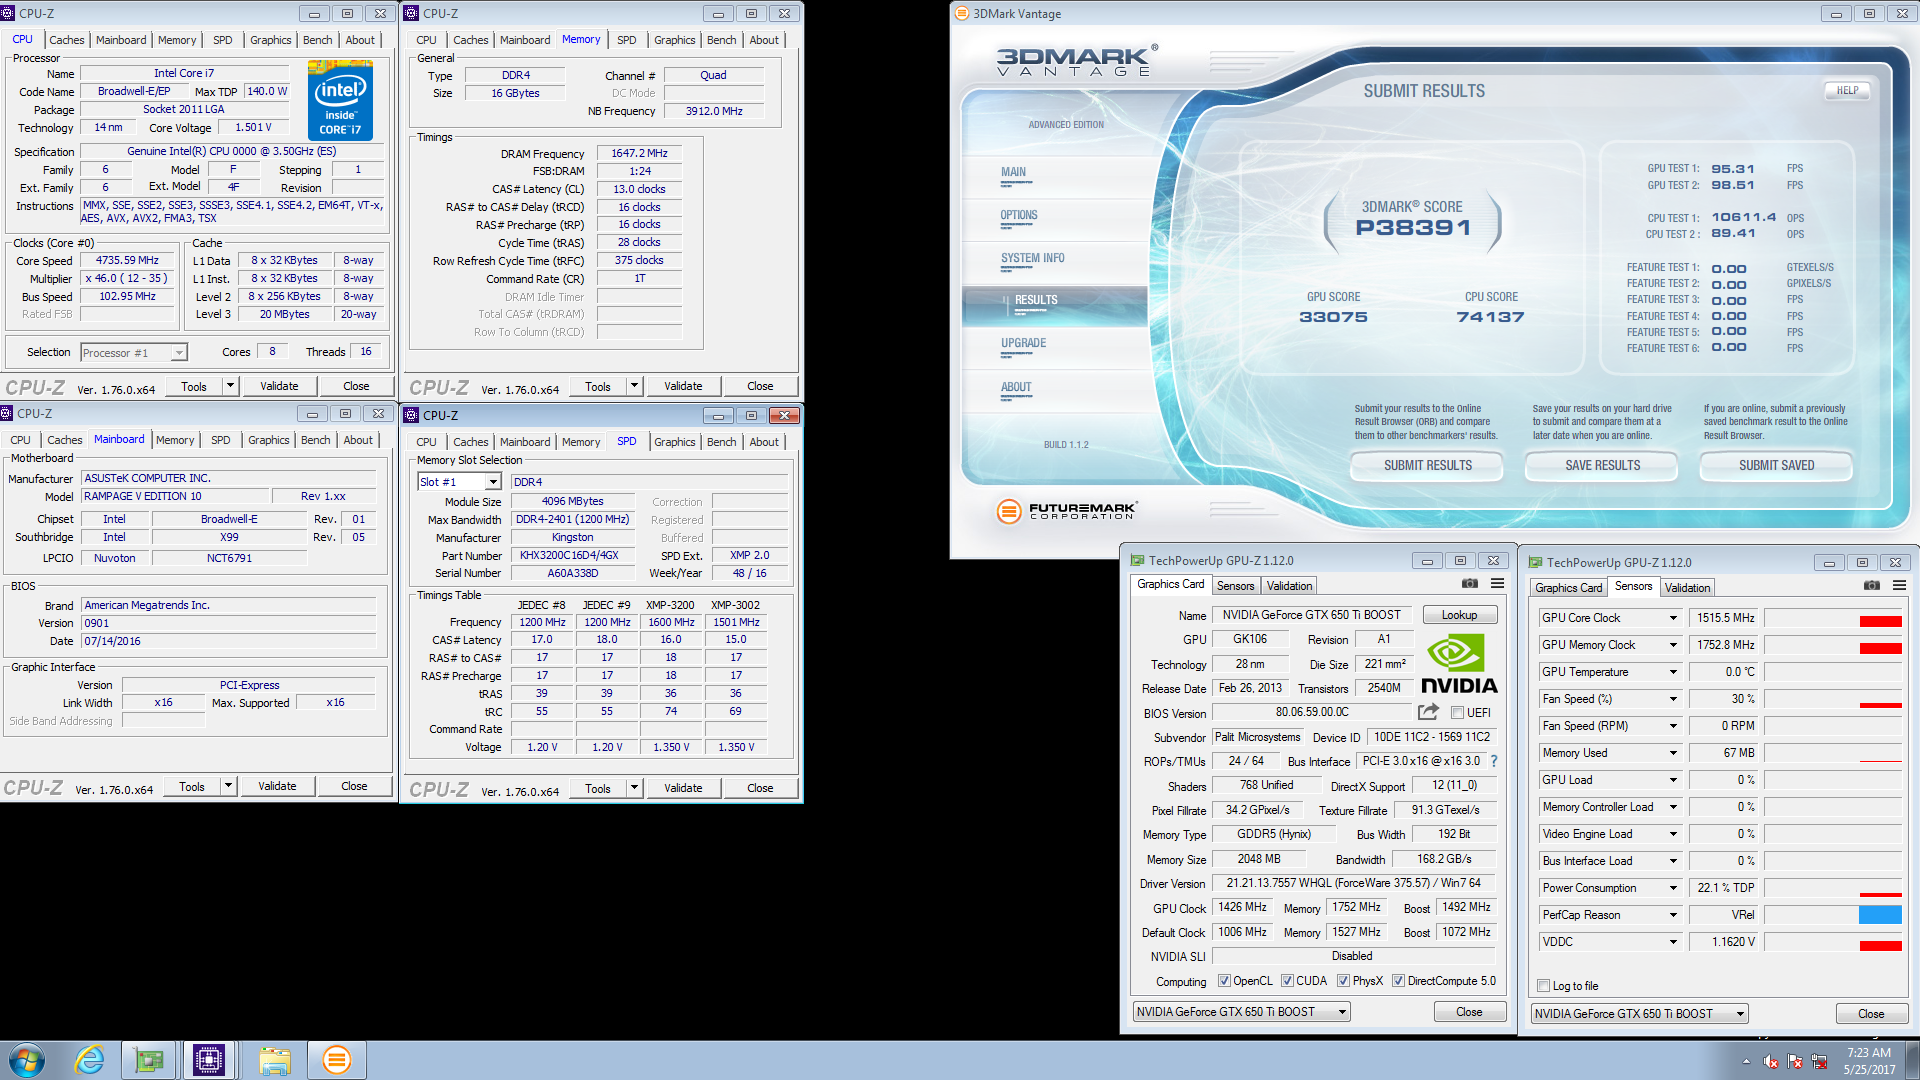Click the PerfCap Reason blue graph bar
The image size is (1920, 1080).
1879,915
